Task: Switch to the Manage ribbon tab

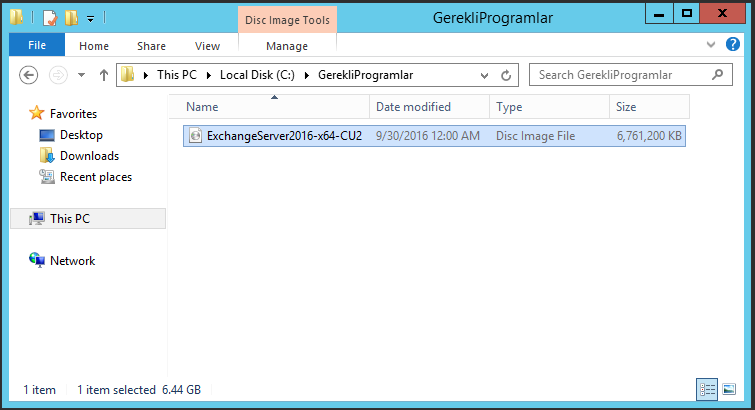Action: [x=287, y=46]
